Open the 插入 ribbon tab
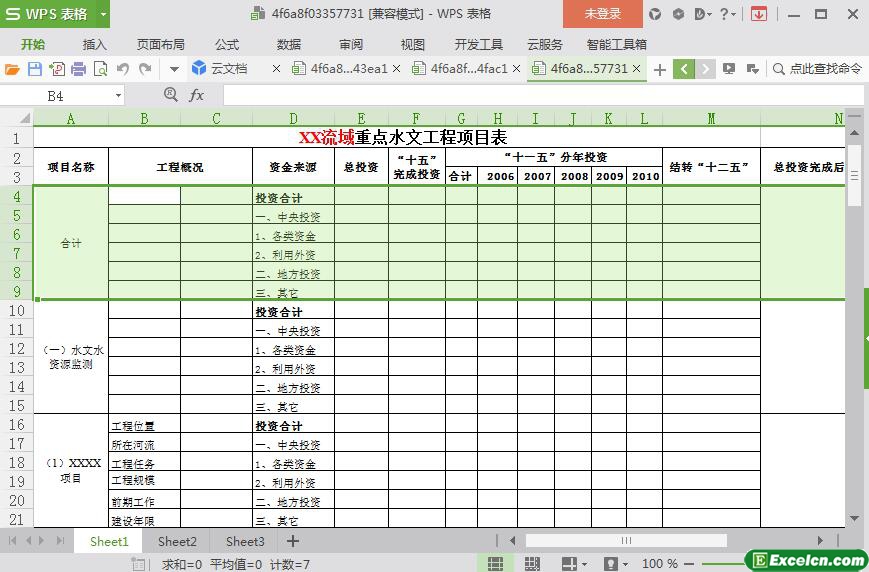The width and height of the screenshot is (869, 572). [x=94, y=44]
